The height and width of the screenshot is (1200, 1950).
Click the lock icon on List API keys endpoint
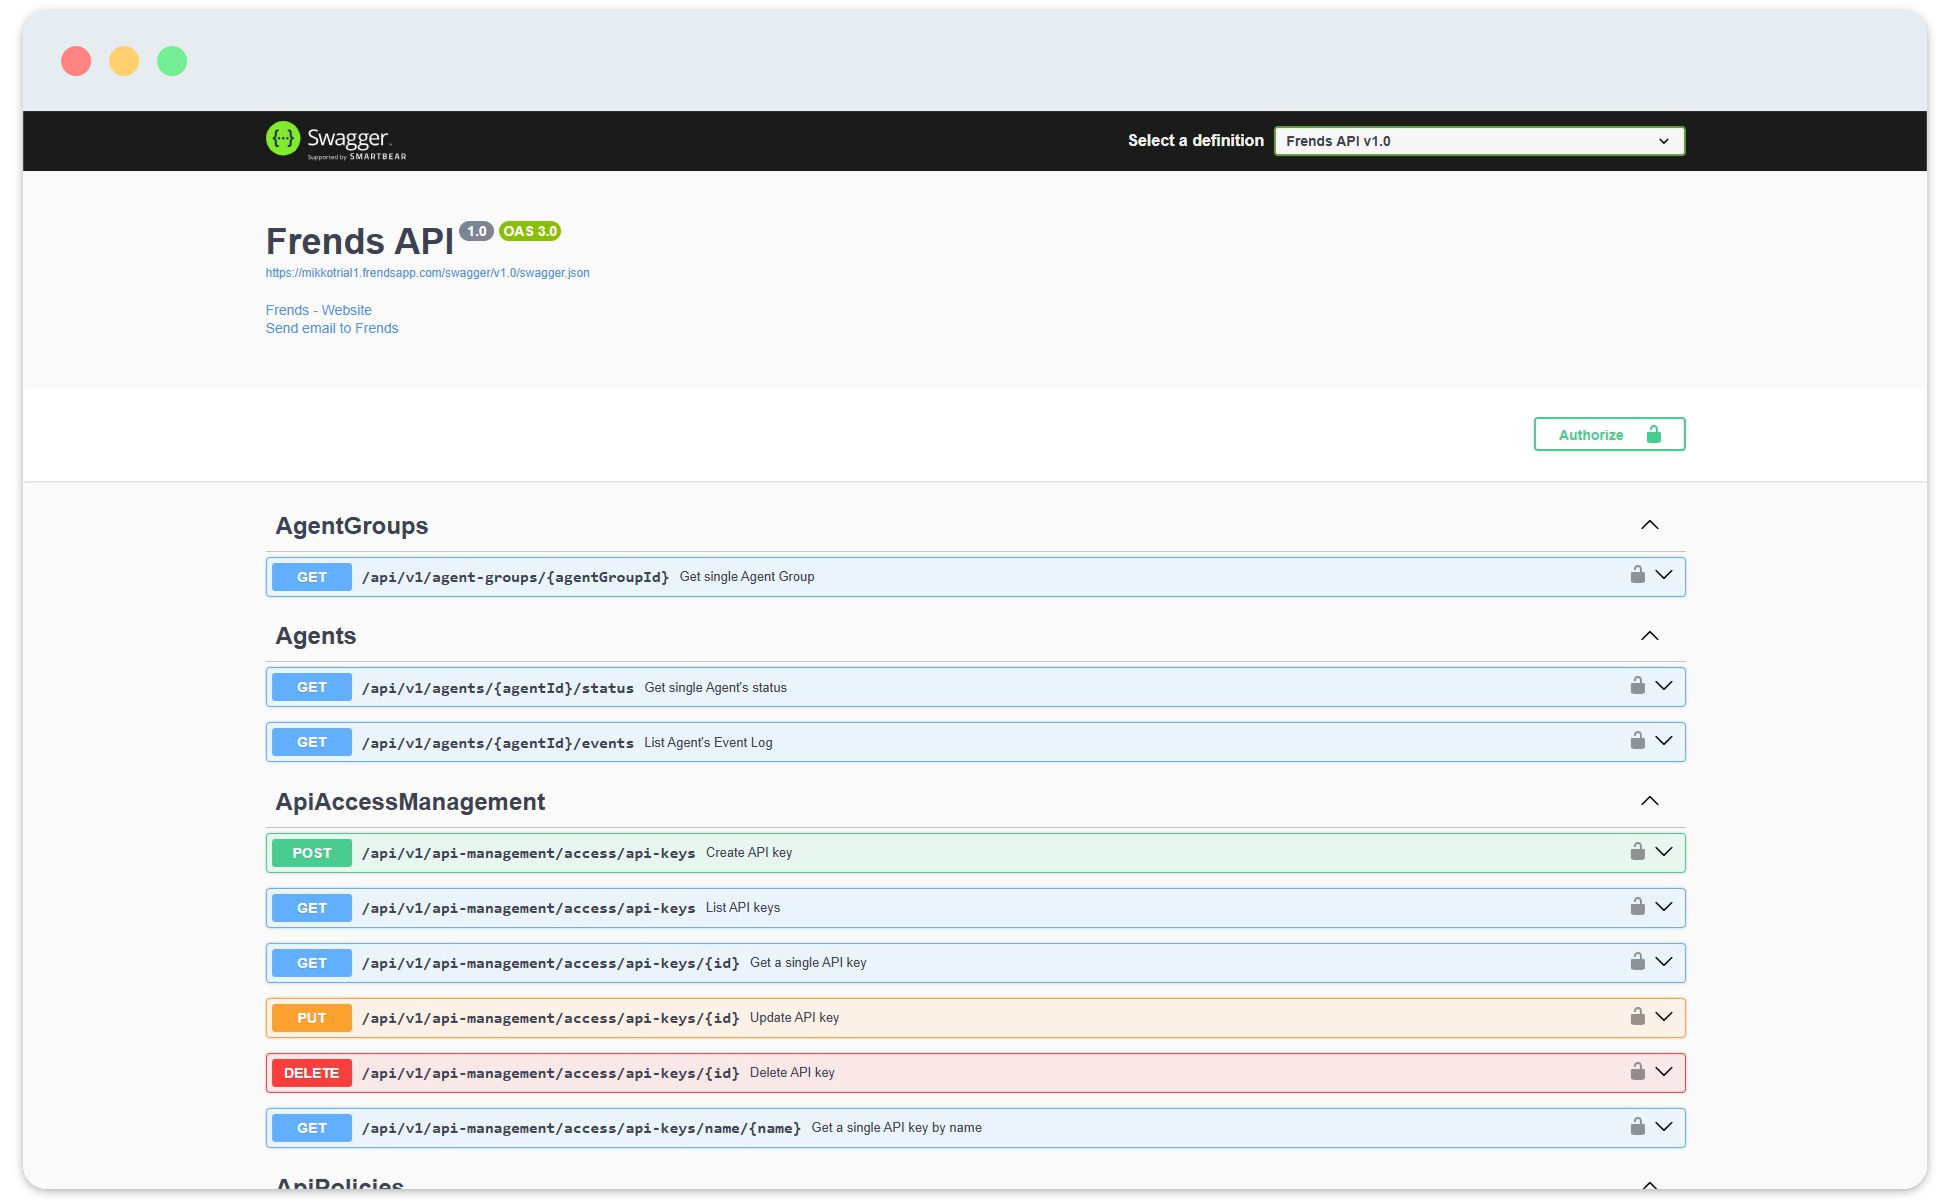pos(1638,906)
